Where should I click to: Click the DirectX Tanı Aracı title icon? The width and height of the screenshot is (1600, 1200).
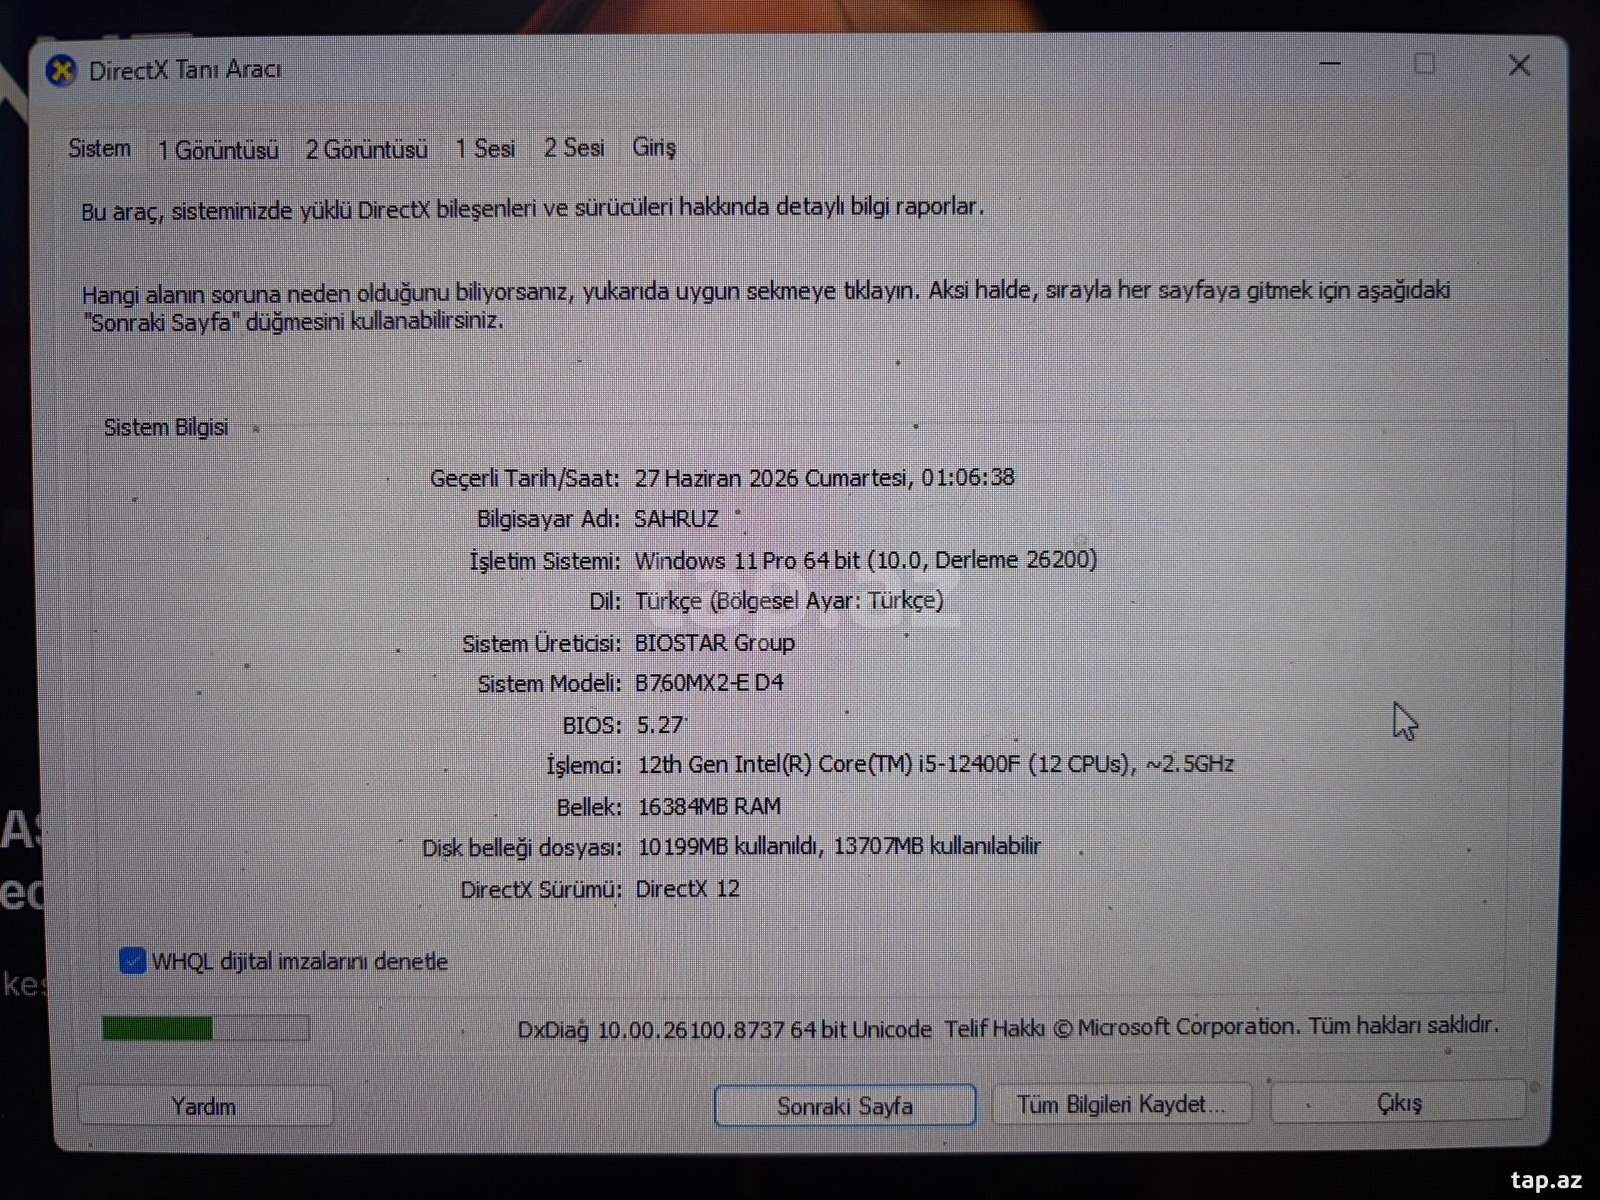[x=62, y=70]
